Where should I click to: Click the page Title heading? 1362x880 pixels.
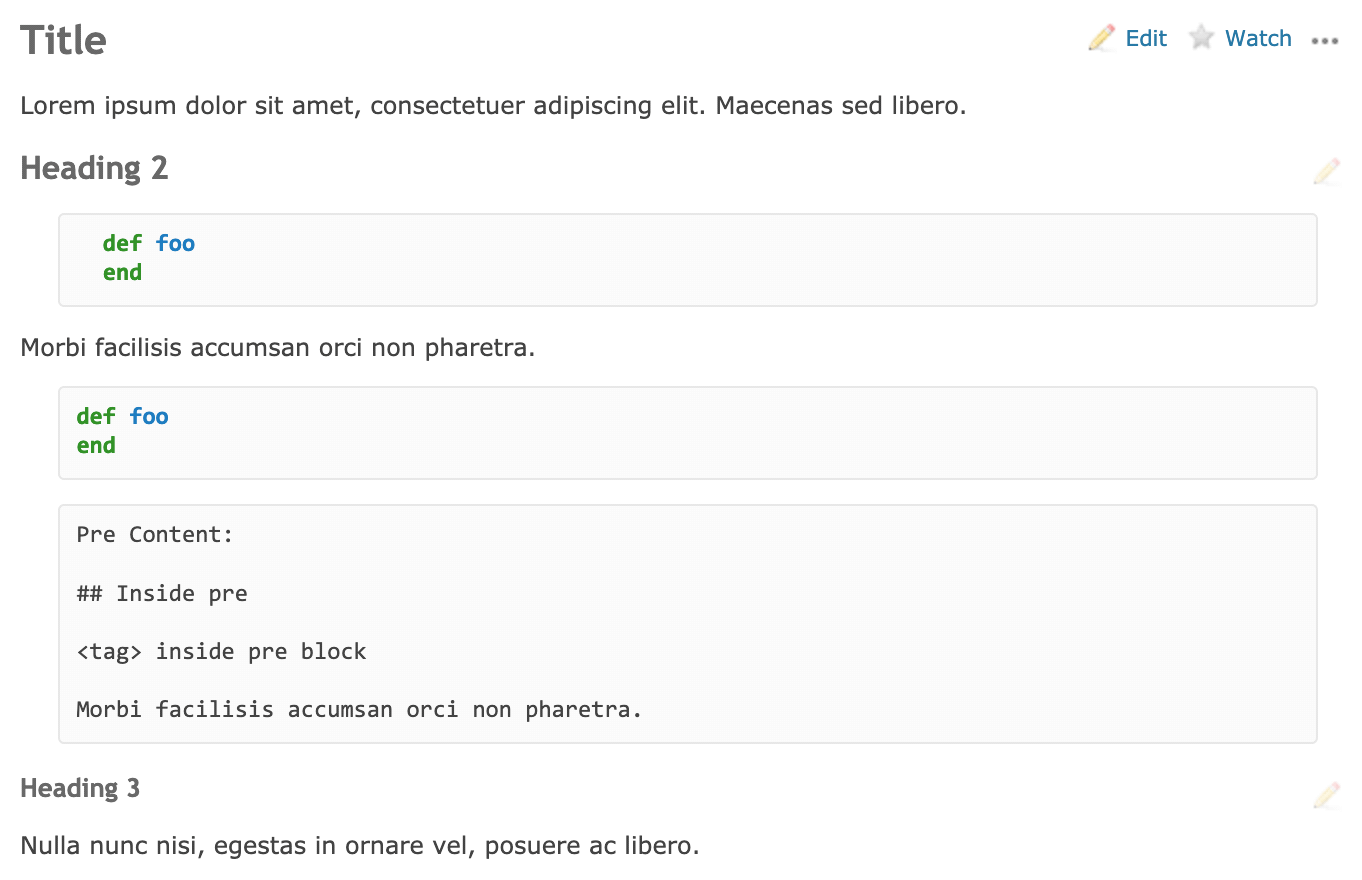click(63, 40)
